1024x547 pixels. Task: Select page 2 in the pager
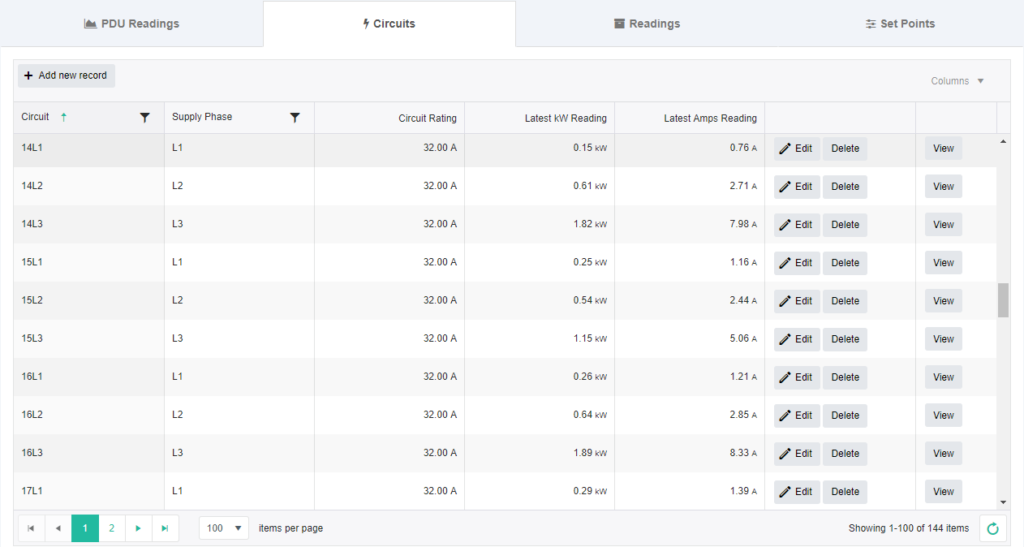[112, 528]
